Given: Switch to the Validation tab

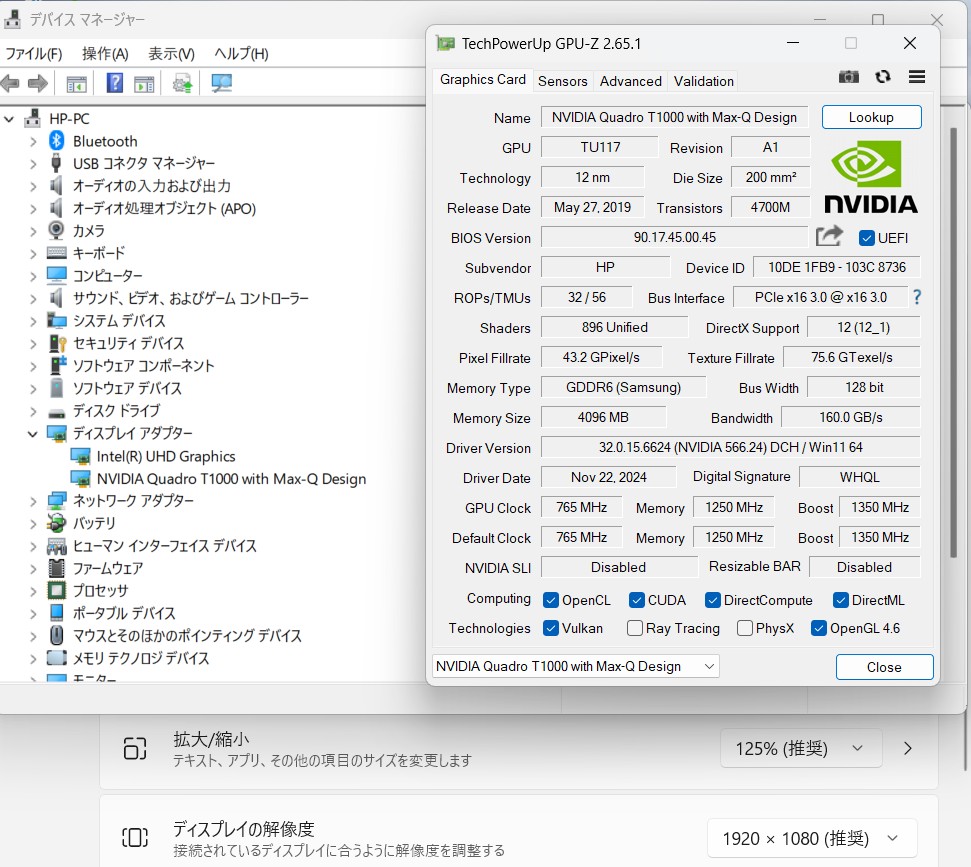Looking at the screenshot, I should point(703,81).
